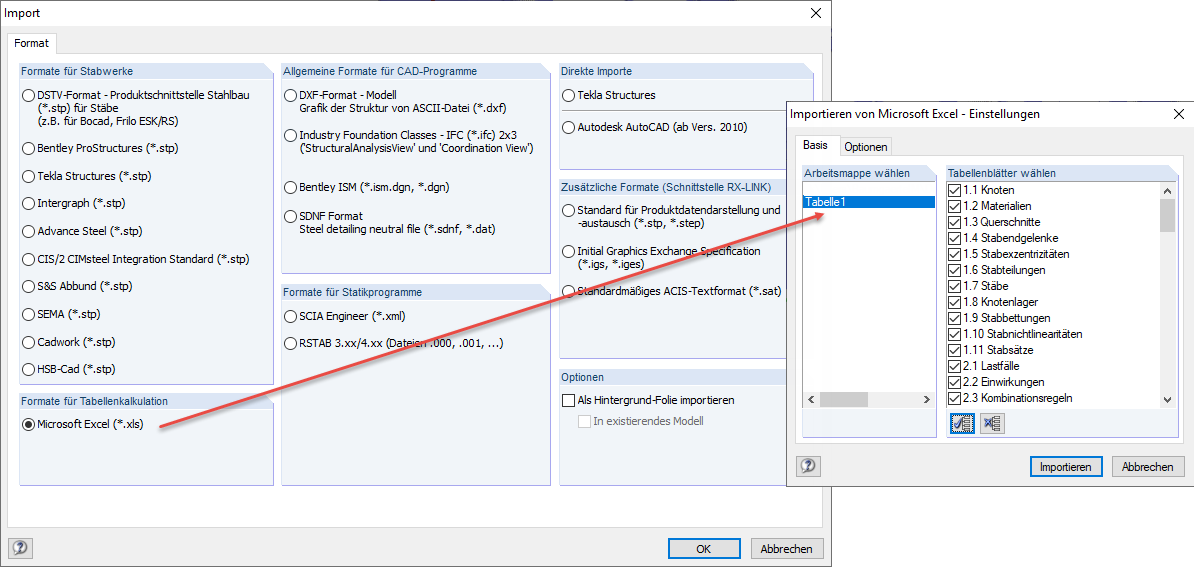Switch to the Optionen tab
The width and height of the screenshot is (1194, 567).
tap(866, 146)
